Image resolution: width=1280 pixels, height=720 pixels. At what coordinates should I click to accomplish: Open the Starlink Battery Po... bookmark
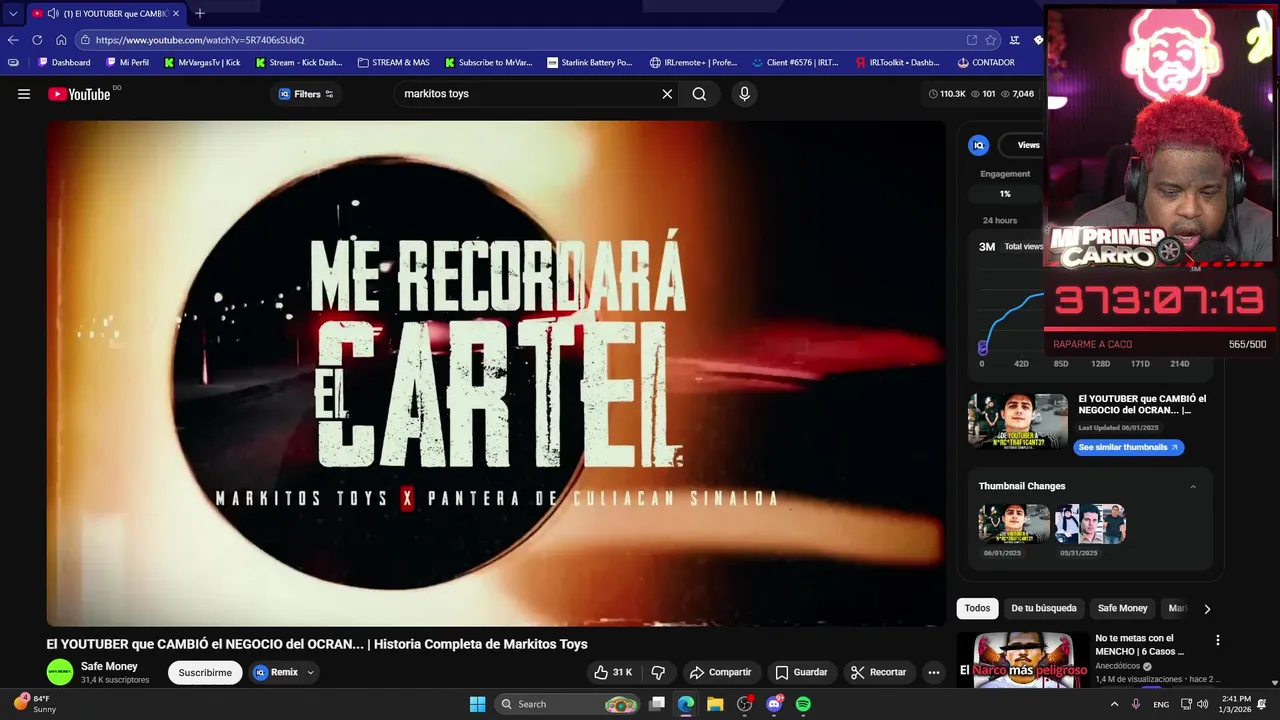pyautogui.click(x=590, y=62)
